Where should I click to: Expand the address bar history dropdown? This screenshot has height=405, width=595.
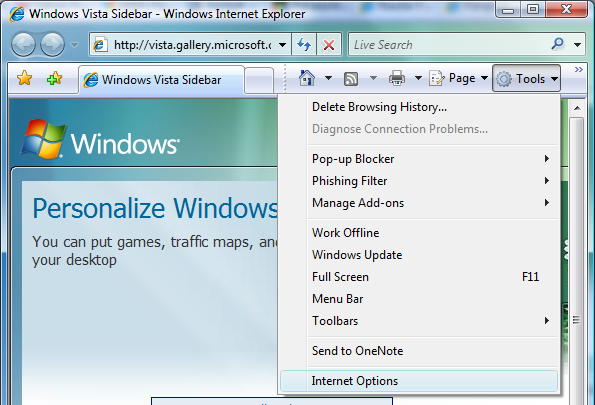pos(282,45)
